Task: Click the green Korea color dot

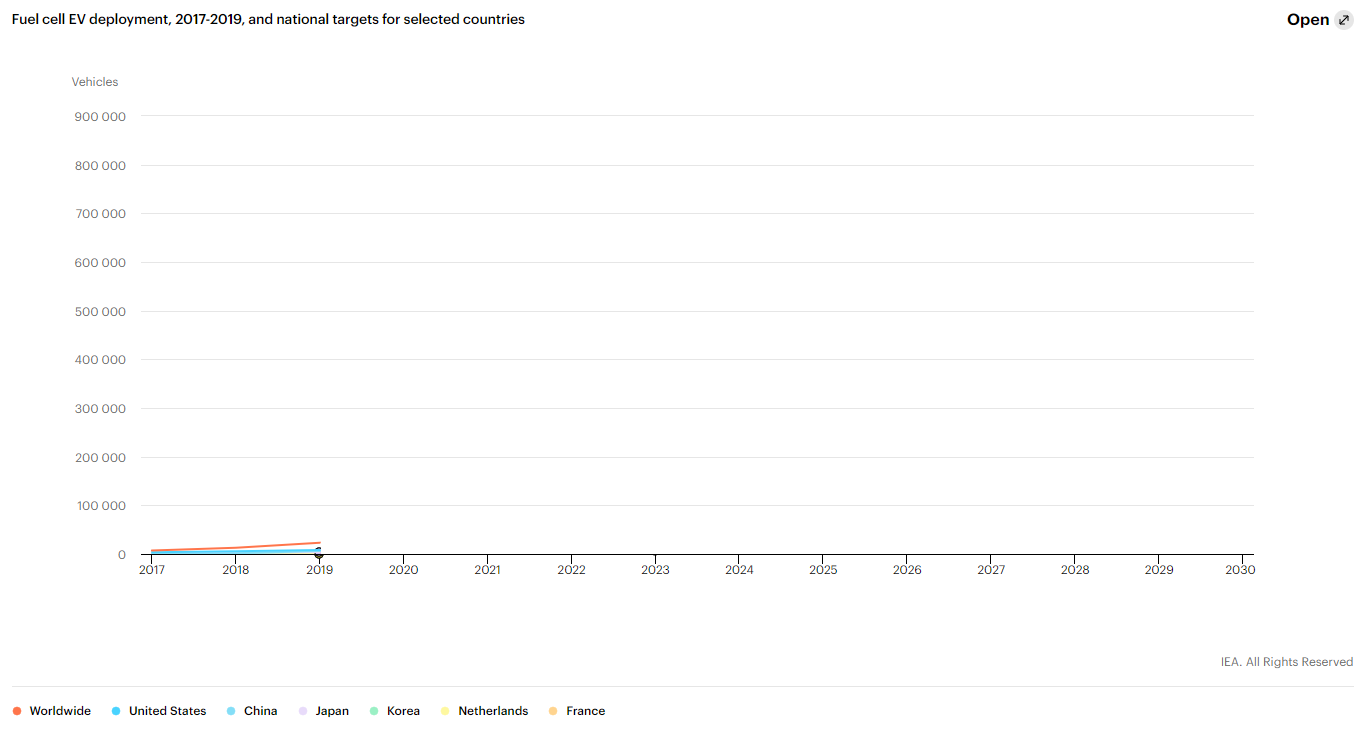Action: click(x=374, y=711)
